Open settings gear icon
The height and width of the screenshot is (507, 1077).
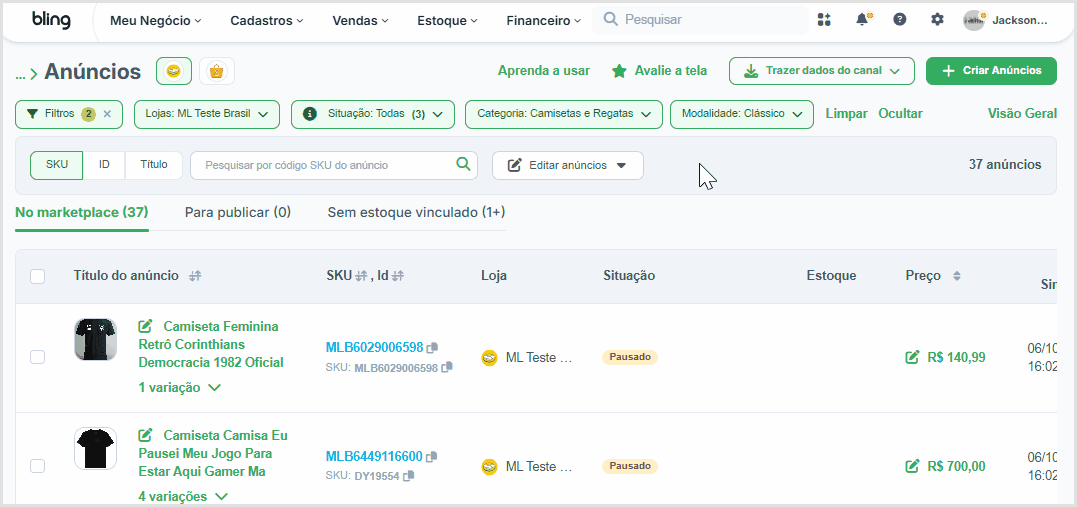click(937, 20)
